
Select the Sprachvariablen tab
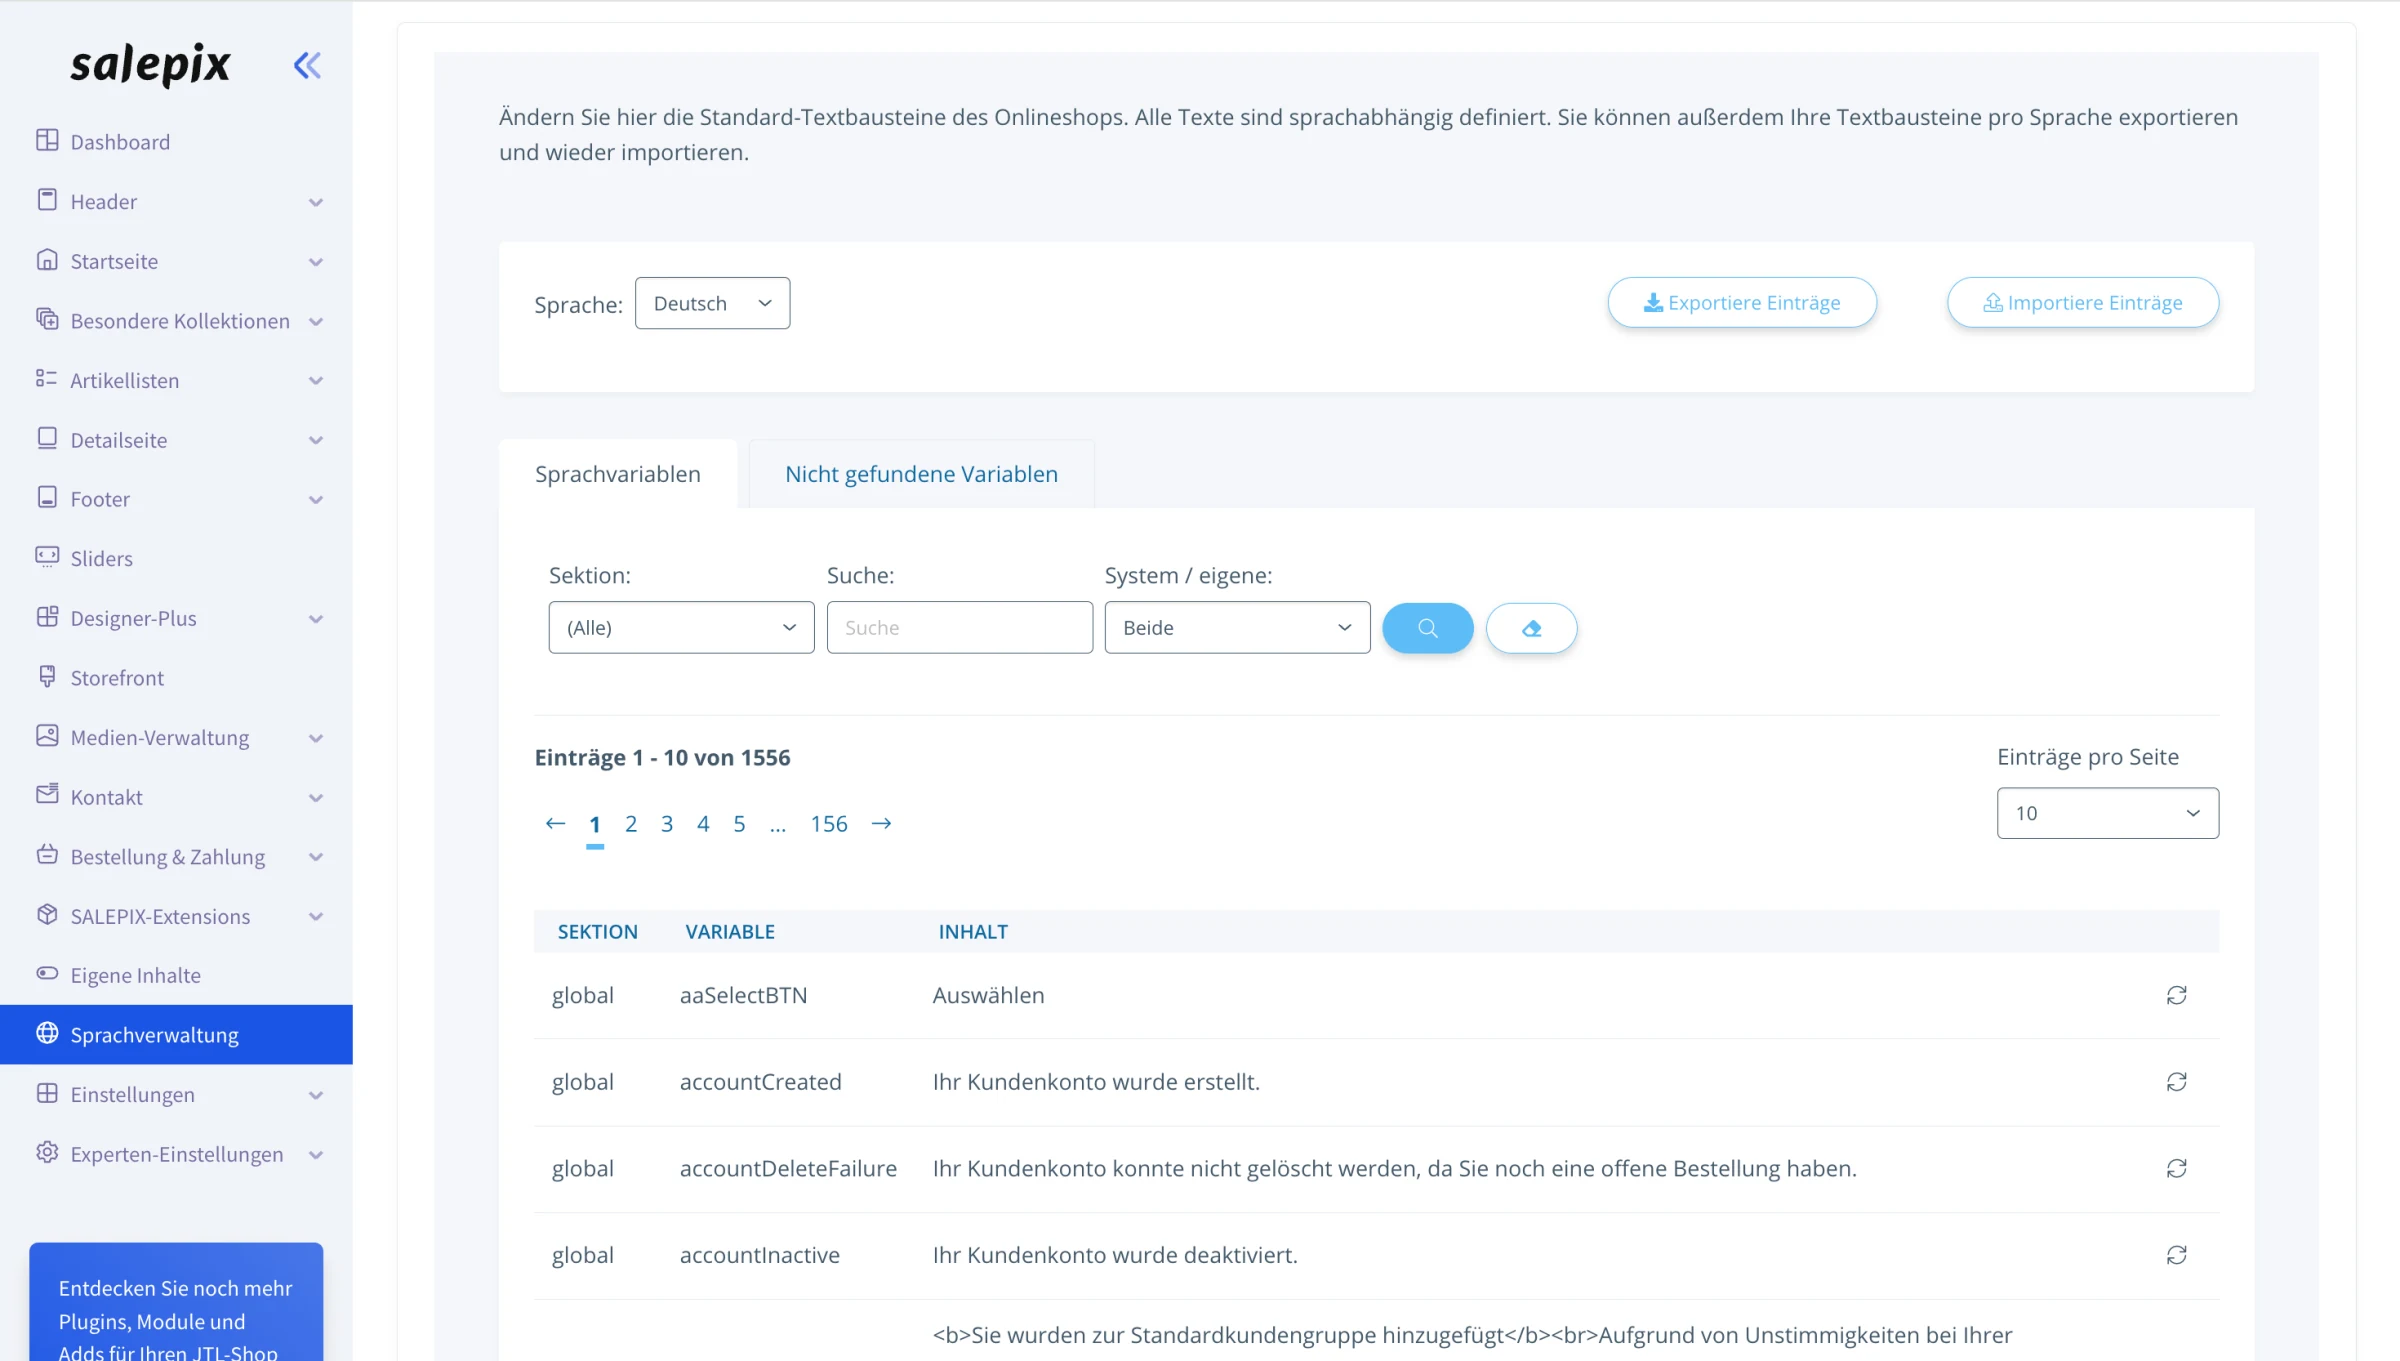tap(618, 474)
